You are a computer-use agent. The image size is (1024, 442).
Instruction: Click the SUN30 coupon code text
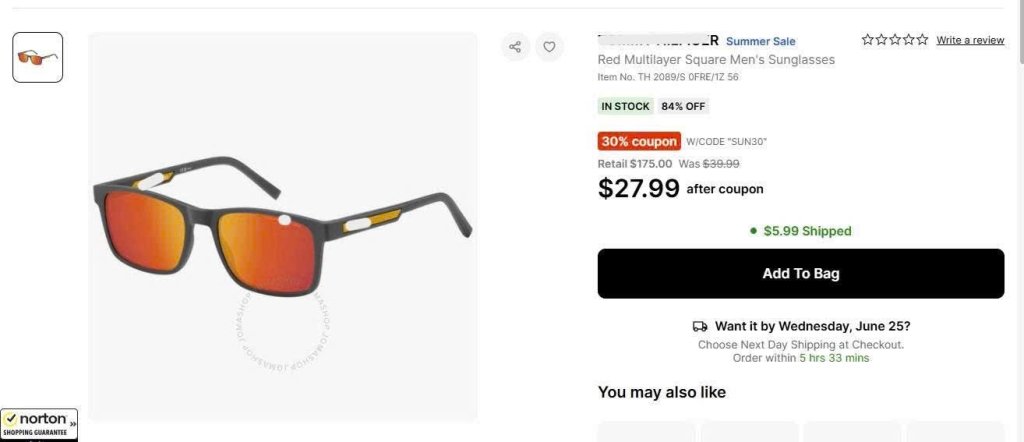click(726, 142)
